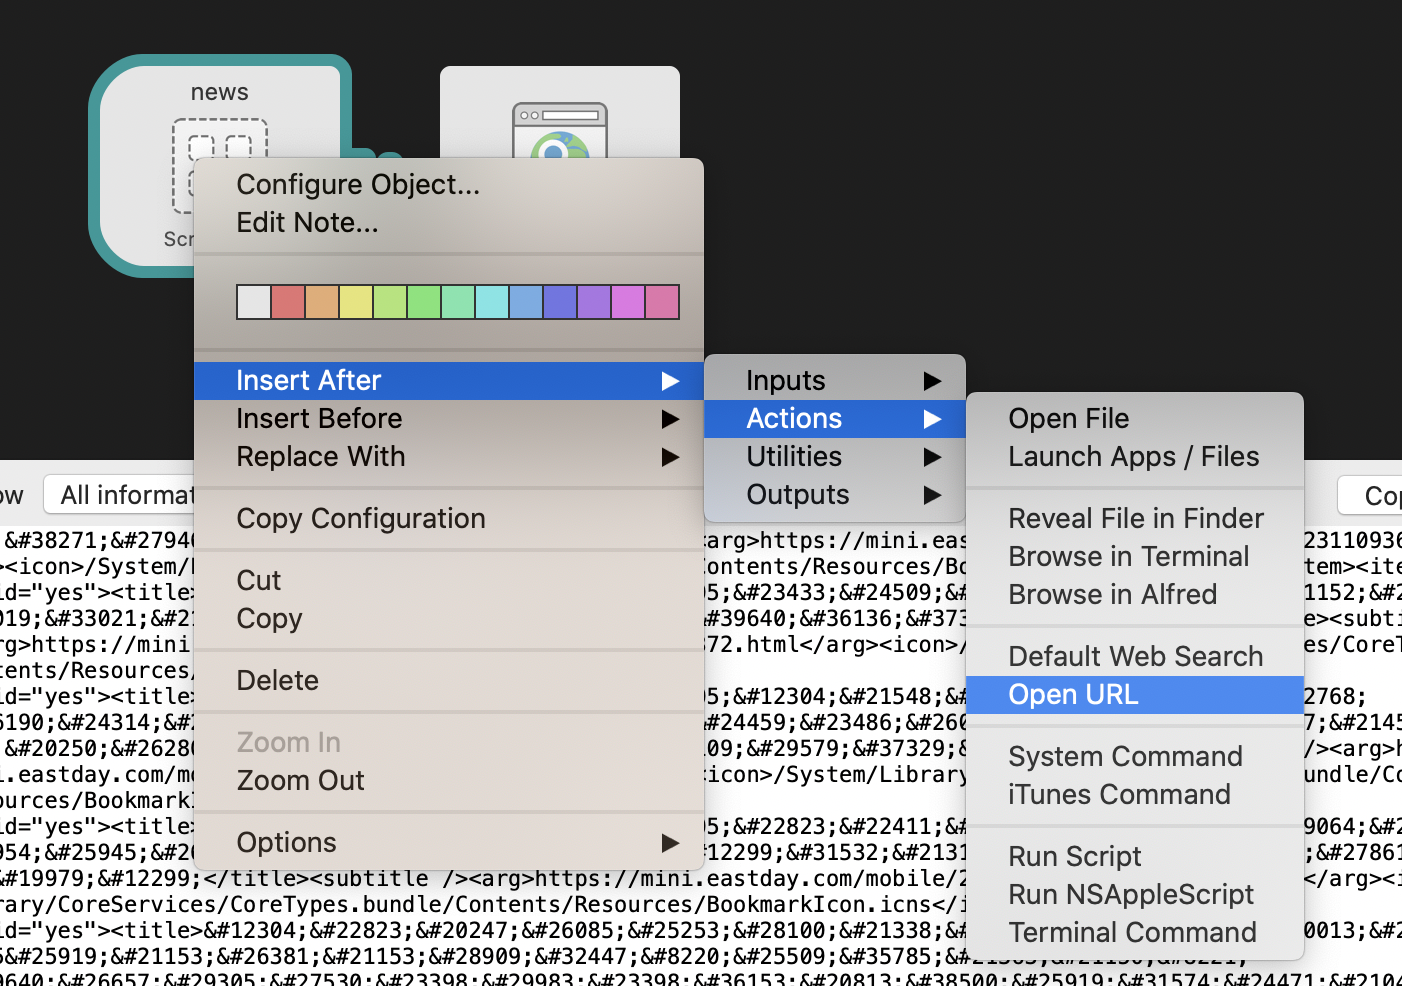This screenshot has height=986, width=1402.
Task: Choose iTunes Command action
Action: coord(1135,795)
